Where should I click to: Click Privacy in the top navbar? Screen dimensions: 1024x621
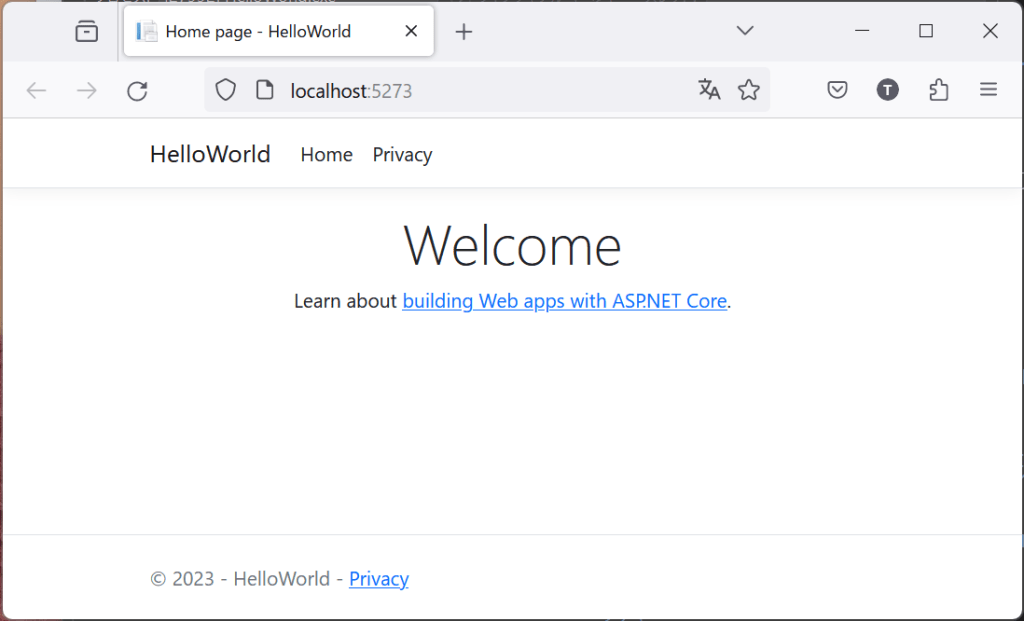(x=402, y=155)
